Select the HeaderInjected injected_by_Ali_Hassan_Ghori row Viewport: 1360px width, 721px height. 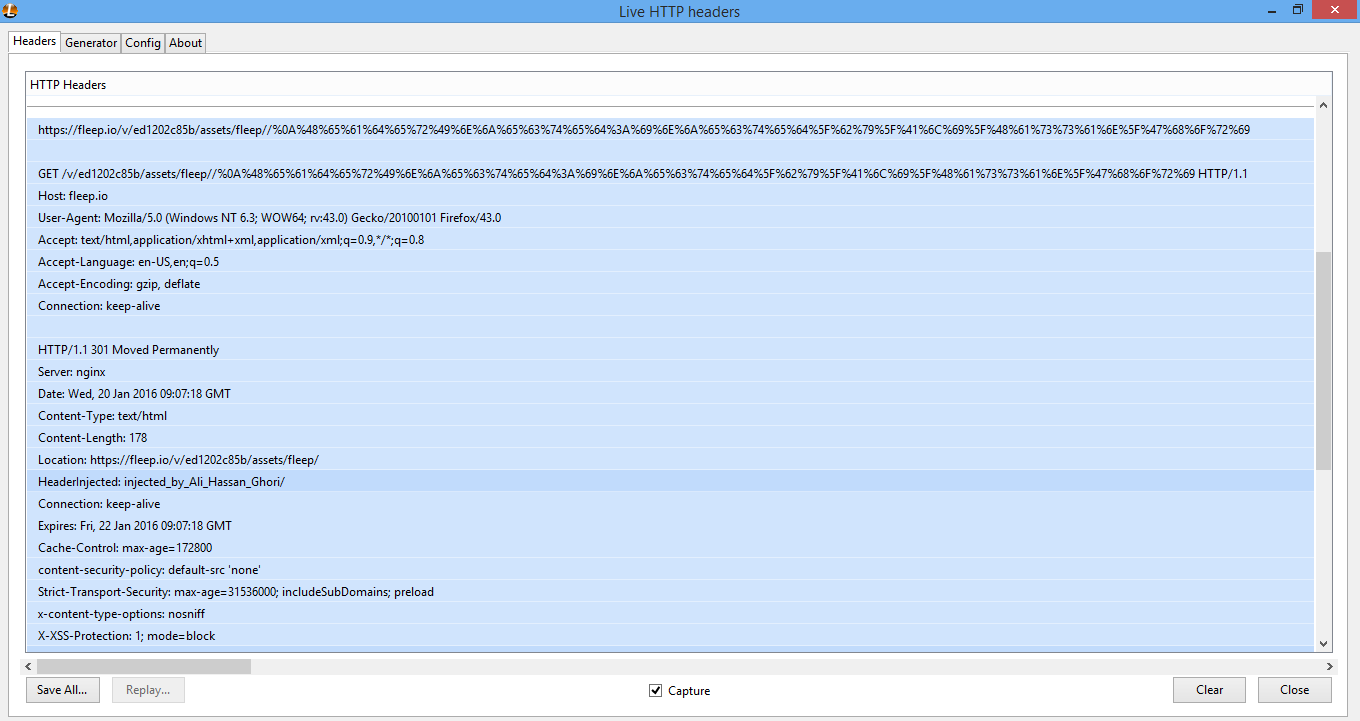click(671, 481)
